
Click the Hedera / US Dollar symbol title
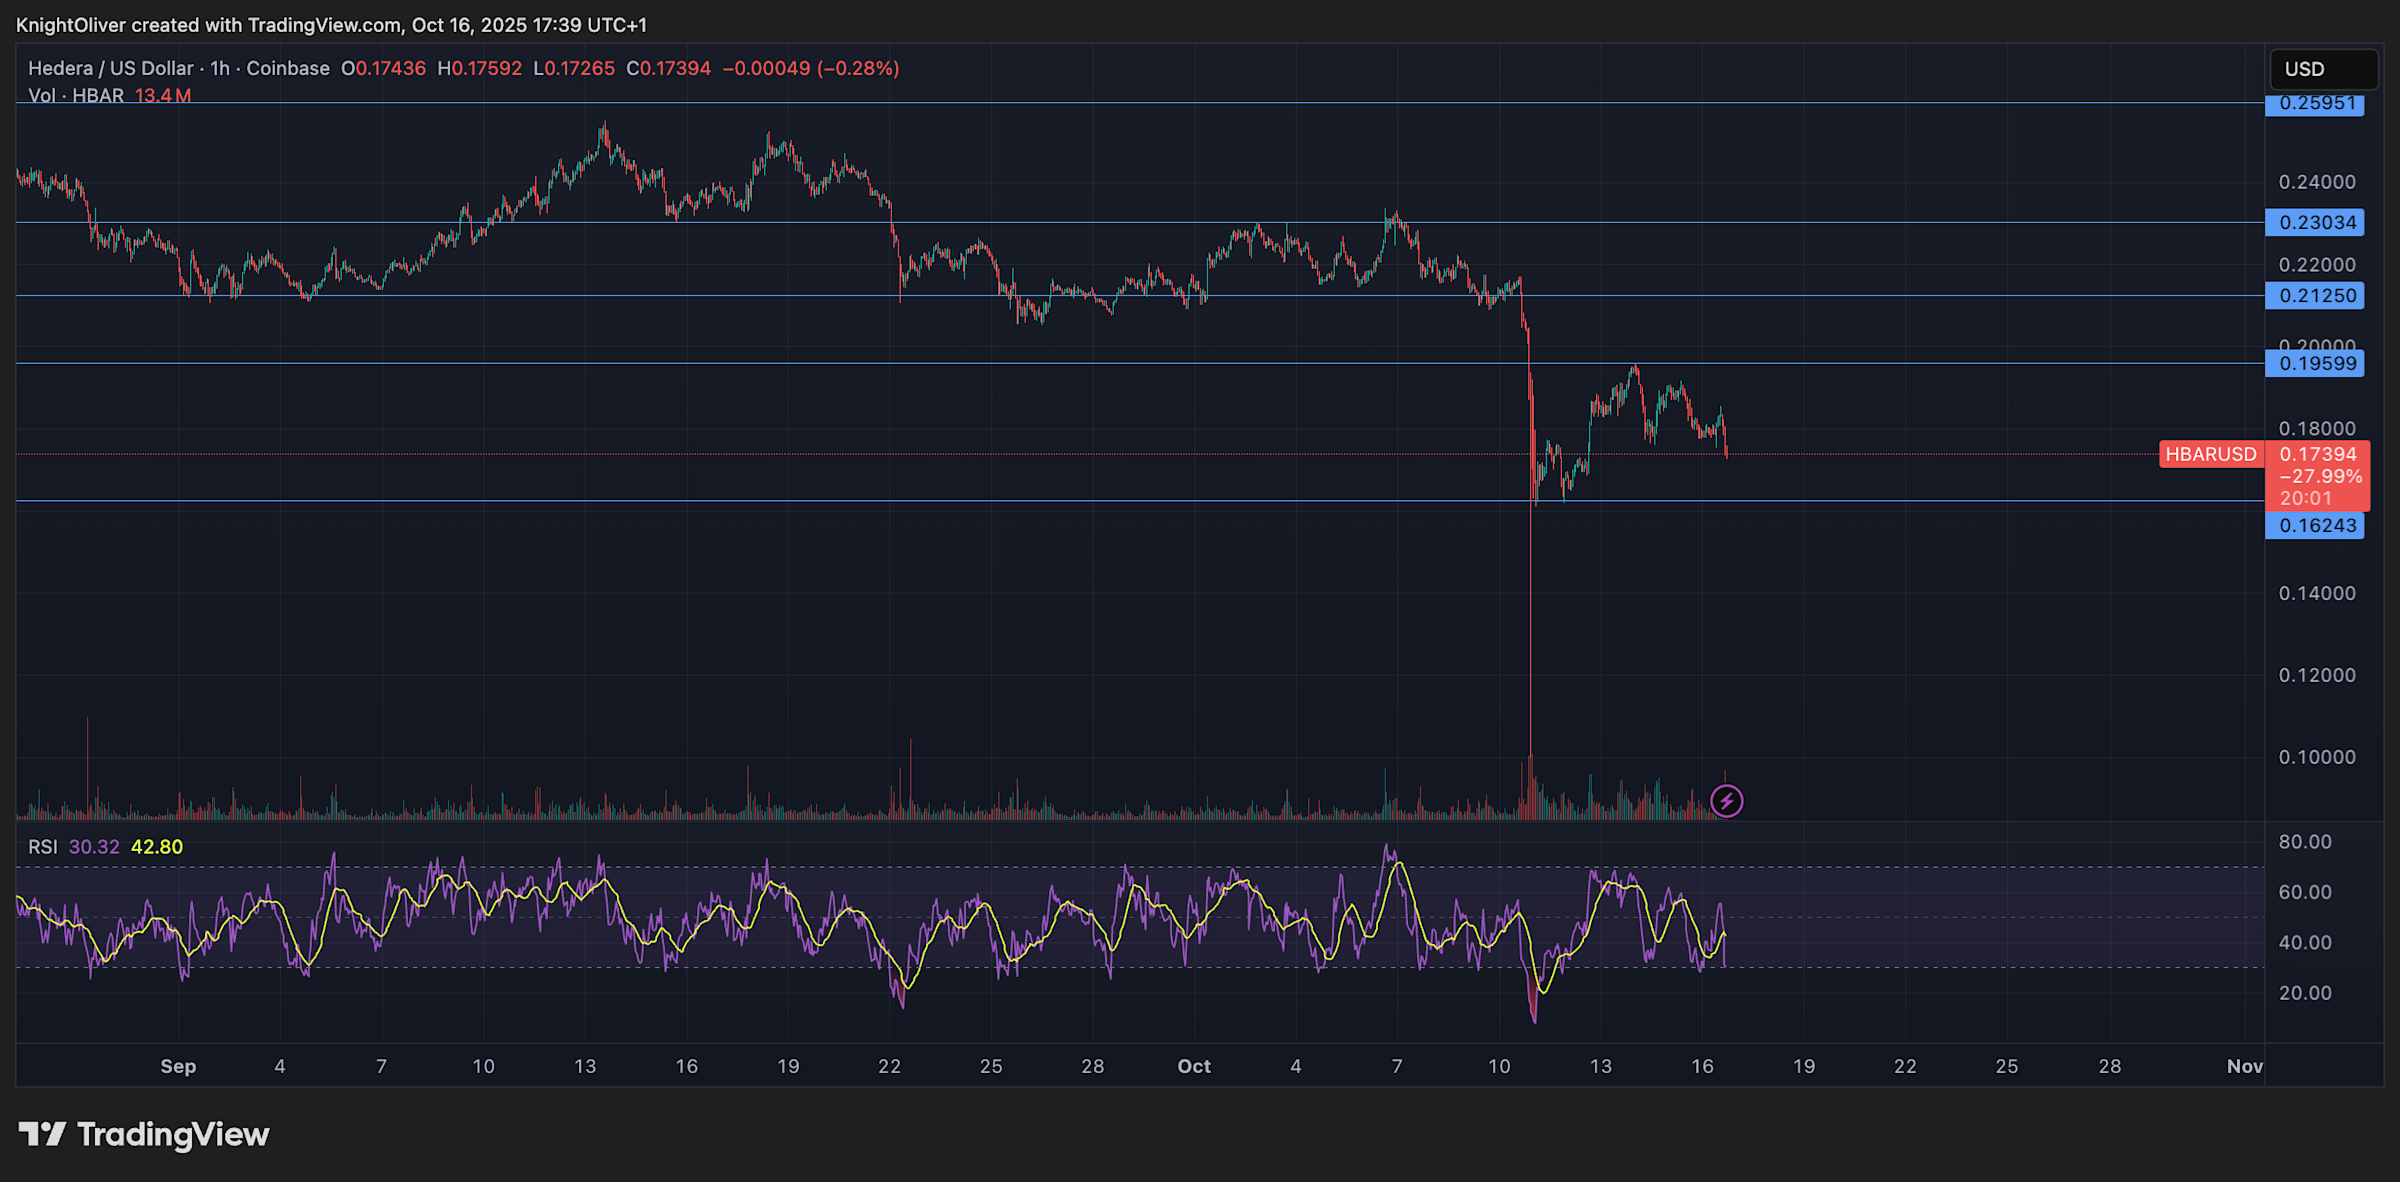point(110,68)
